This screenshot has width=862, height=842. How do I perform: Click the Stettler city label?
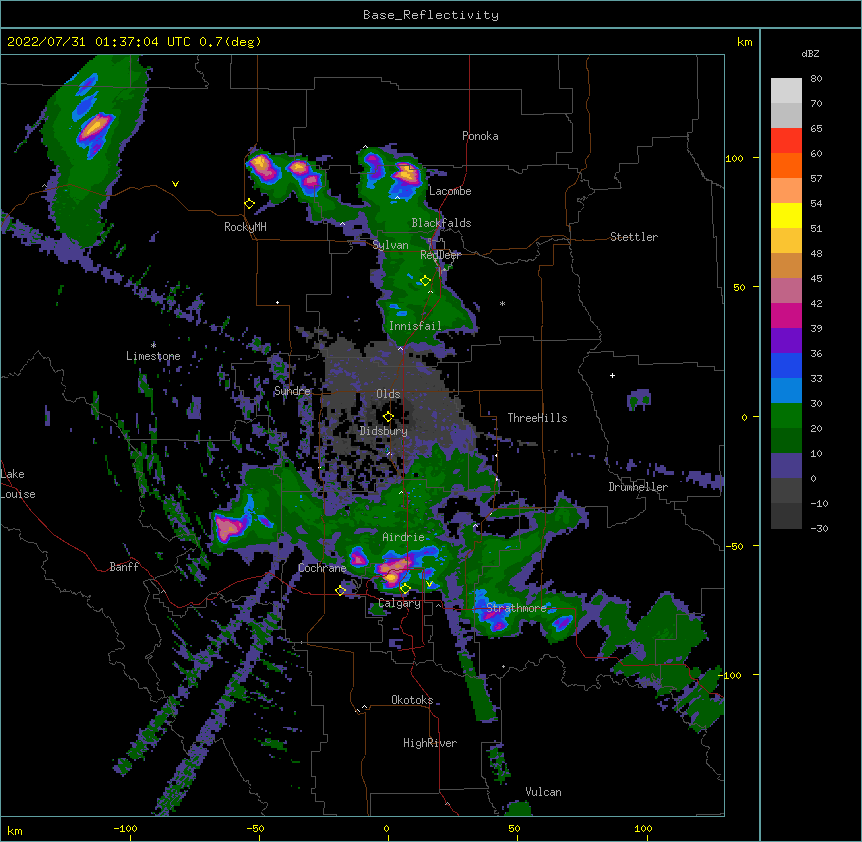coord(634,237)
